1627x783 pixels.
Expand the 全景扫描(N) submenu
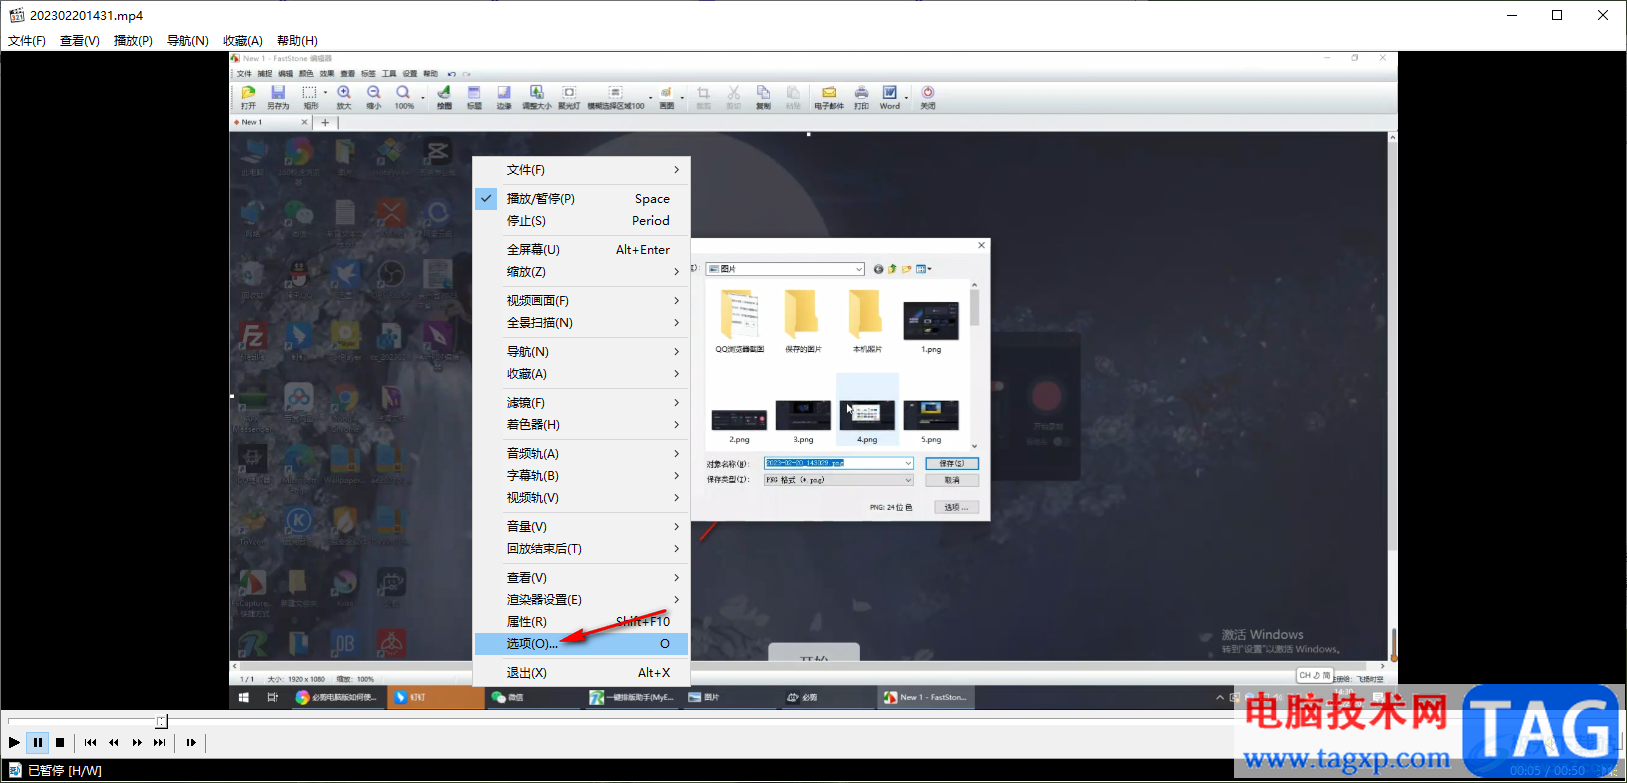coord(582,323)
